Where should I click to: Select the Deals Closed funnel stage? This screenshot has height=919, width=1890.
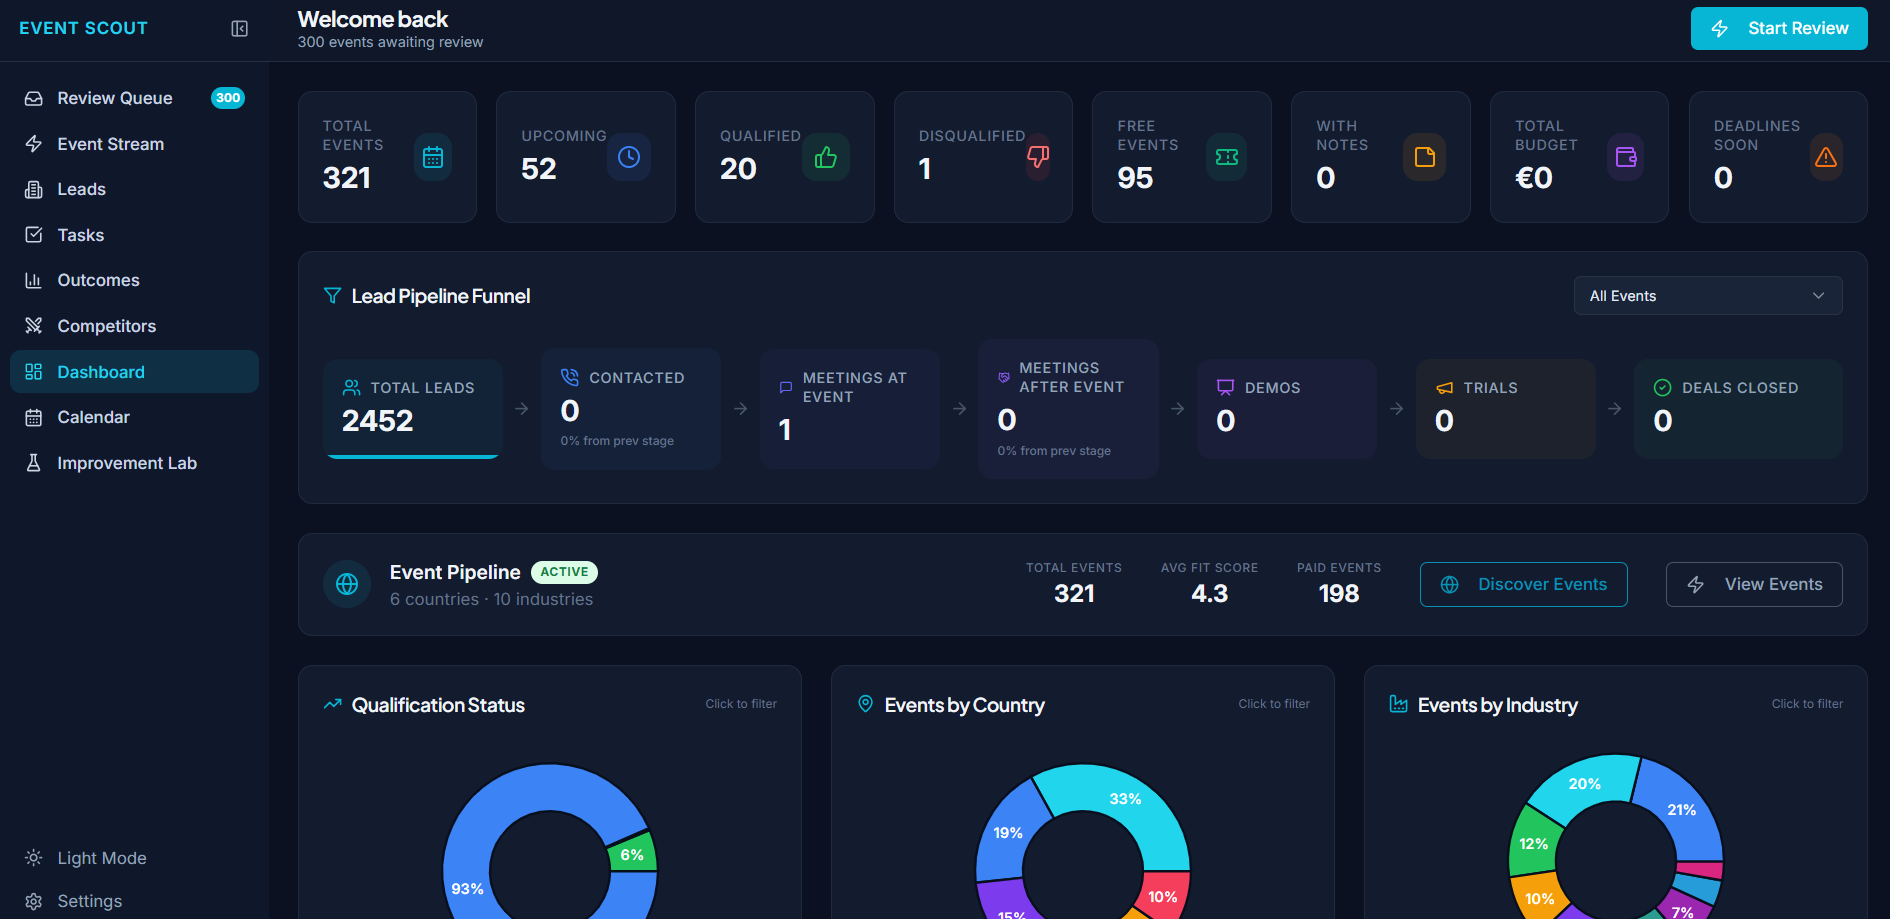point(1738,409)
